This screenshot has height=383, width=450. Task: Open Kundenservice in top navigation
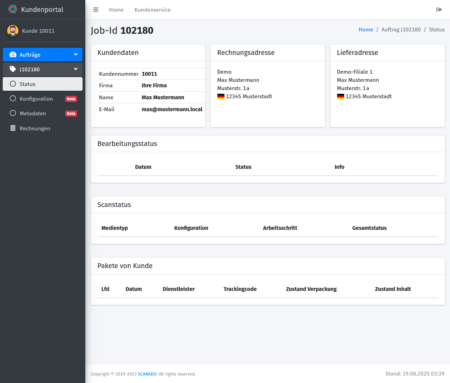pyautogui.click(x=153, y=10)
